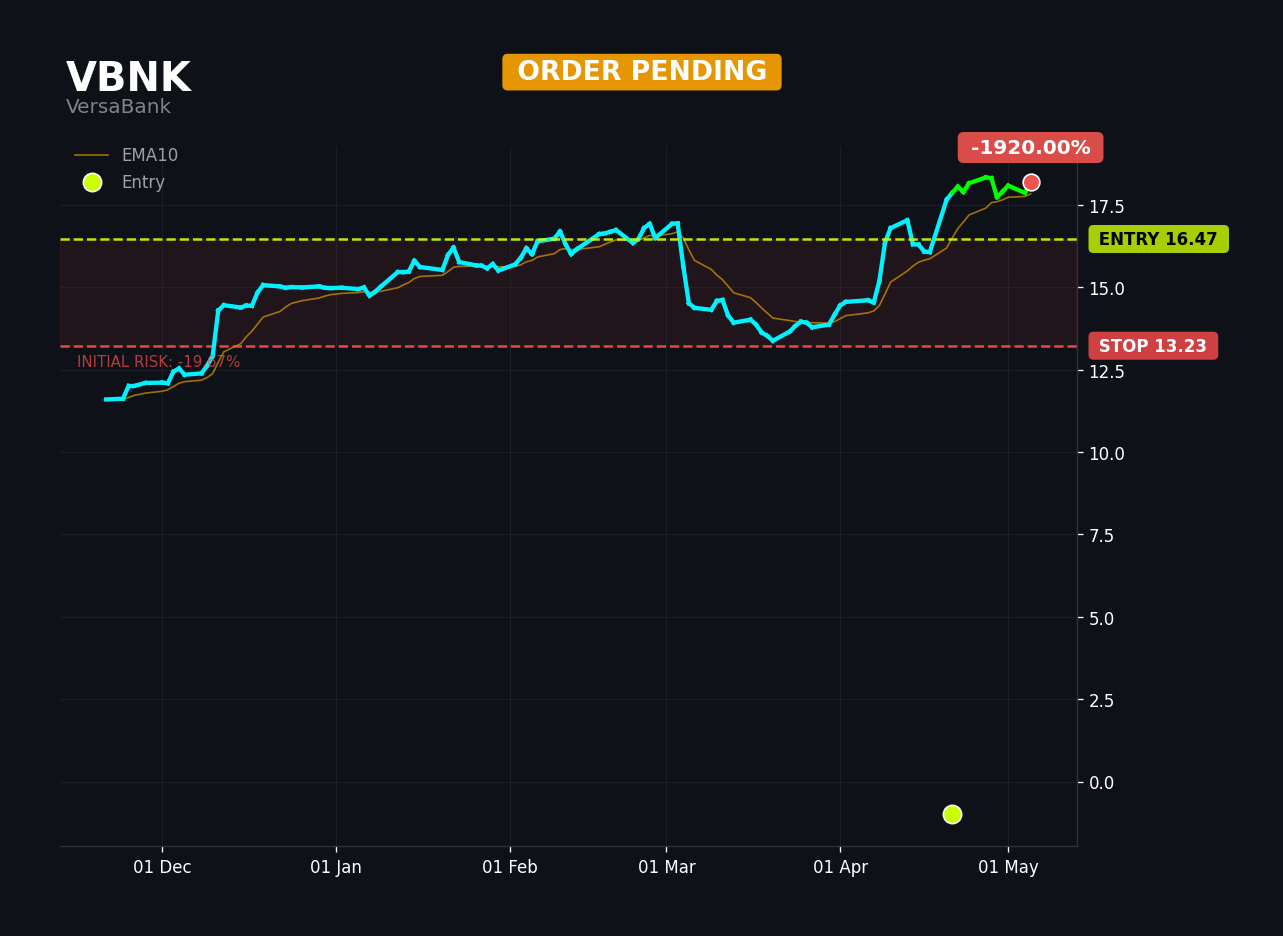Click the 0.0 price axis label
This screenshot has width=1283, height=936.
click(1102, 782)
